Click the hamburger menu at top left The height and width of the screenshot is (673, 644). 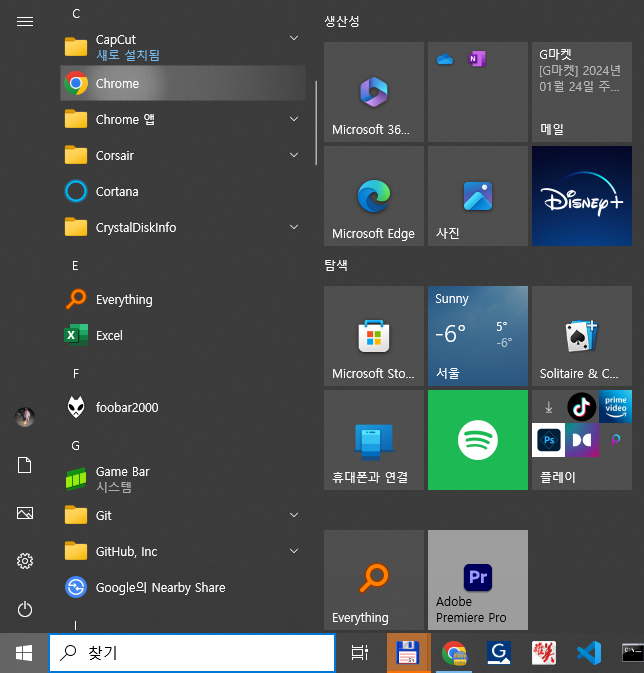(x=25, y=21)
